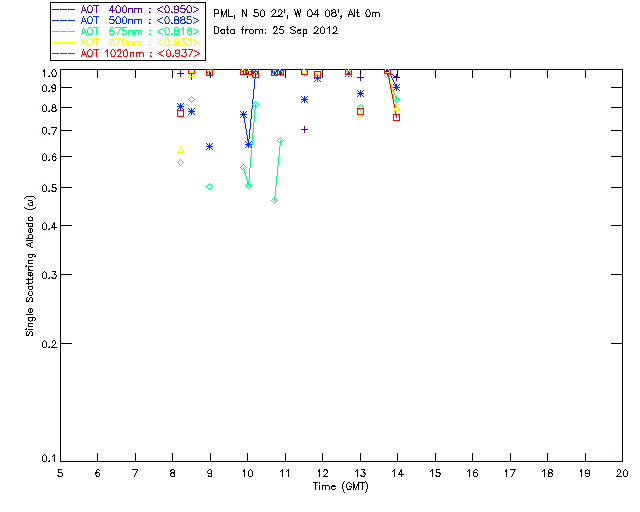The image size is (640, 512).
Task: Click the 'AOT 400nm : <0.950>' legend entry
Action: (x=126, y=9)
